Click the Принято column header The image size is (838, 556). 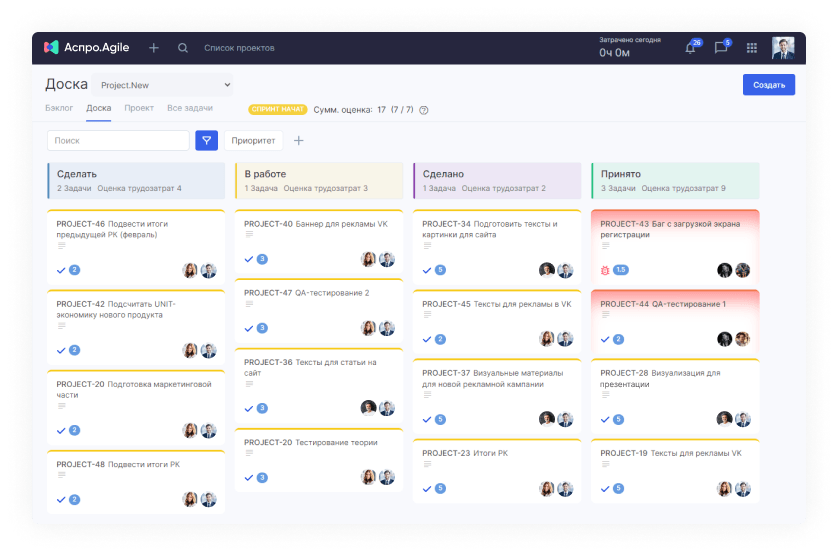click(x=675, y=181)
